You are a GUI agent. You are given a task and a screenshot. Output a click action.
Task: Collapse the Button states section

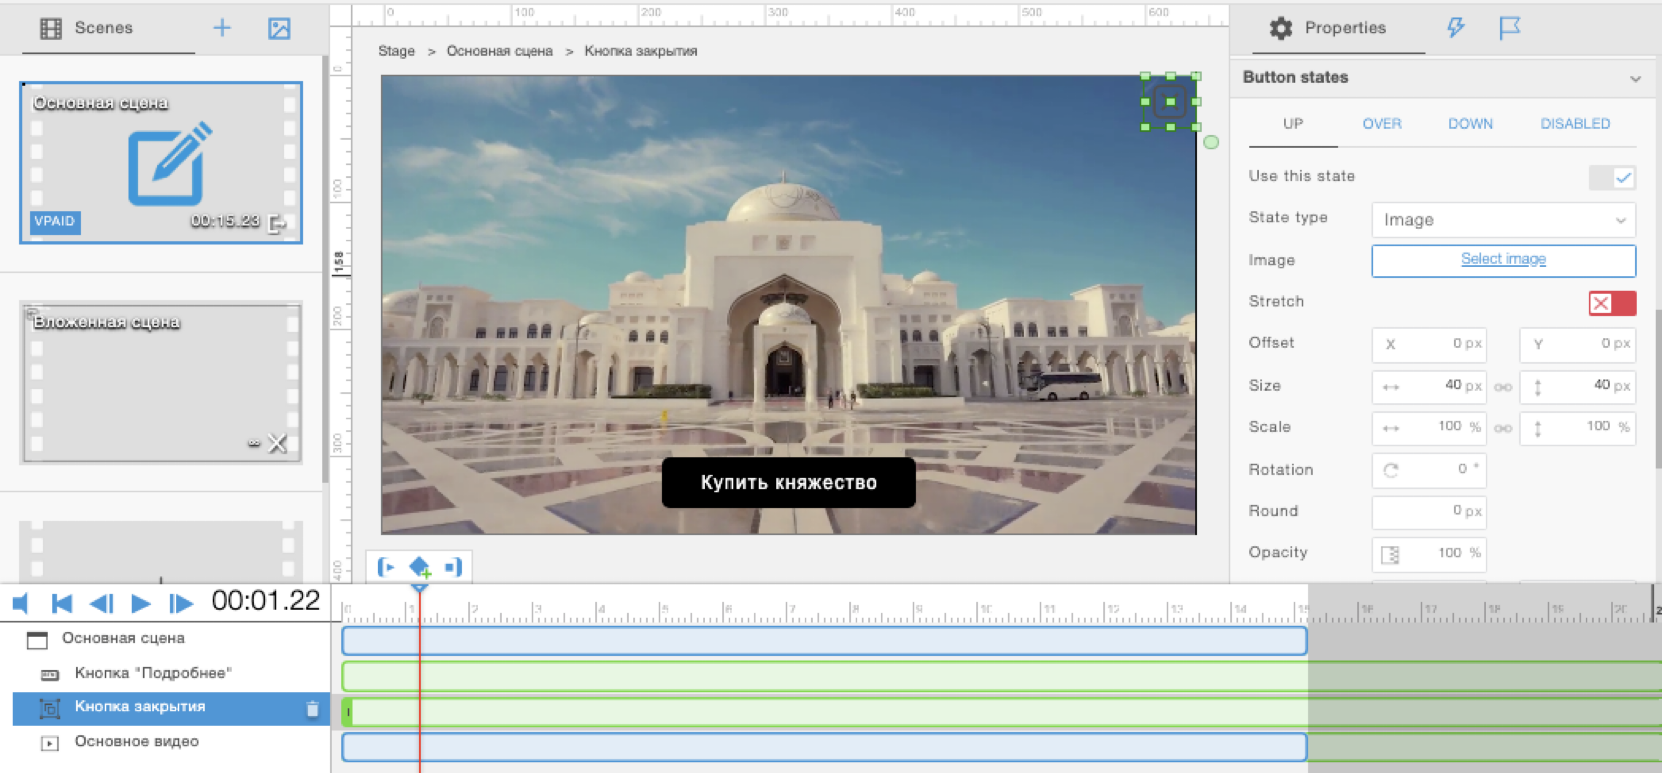[1635, 78]
